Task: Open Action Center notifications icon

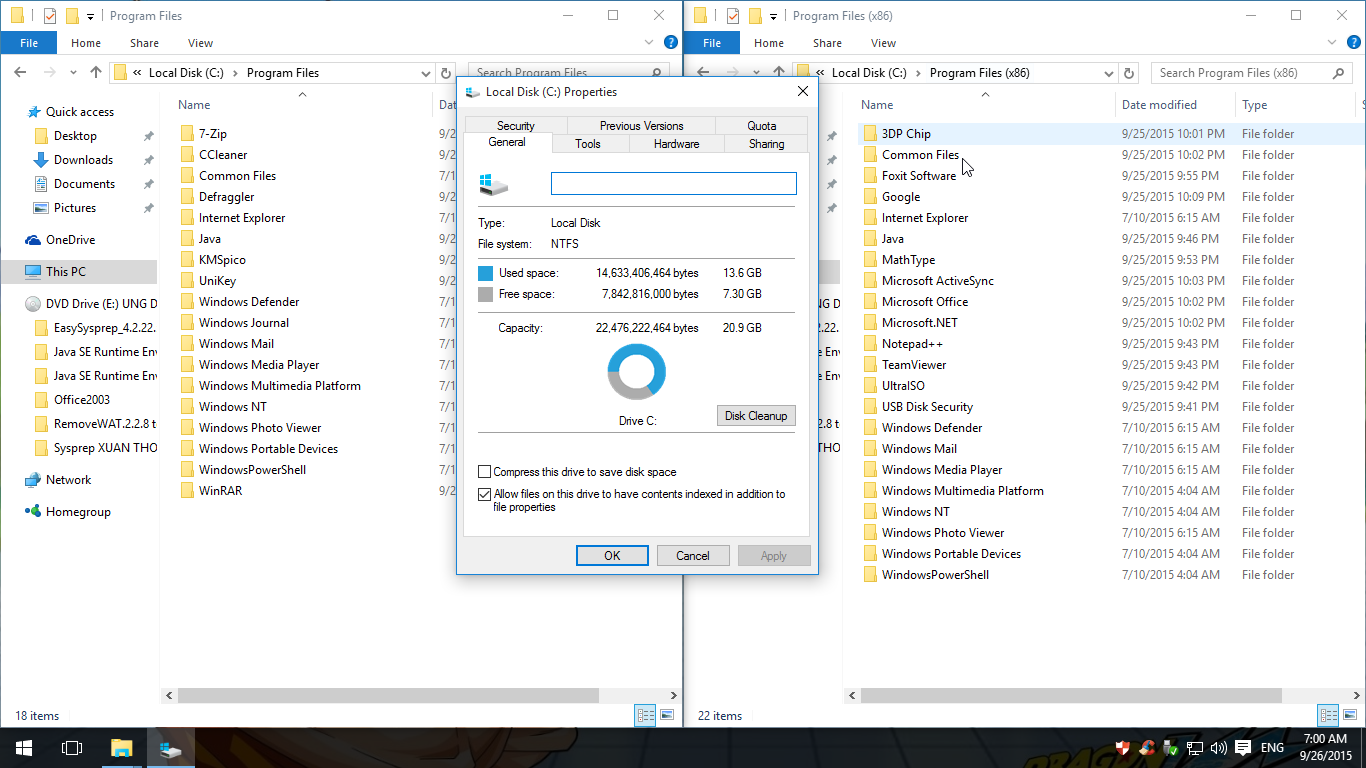Action: [1242, 747]
